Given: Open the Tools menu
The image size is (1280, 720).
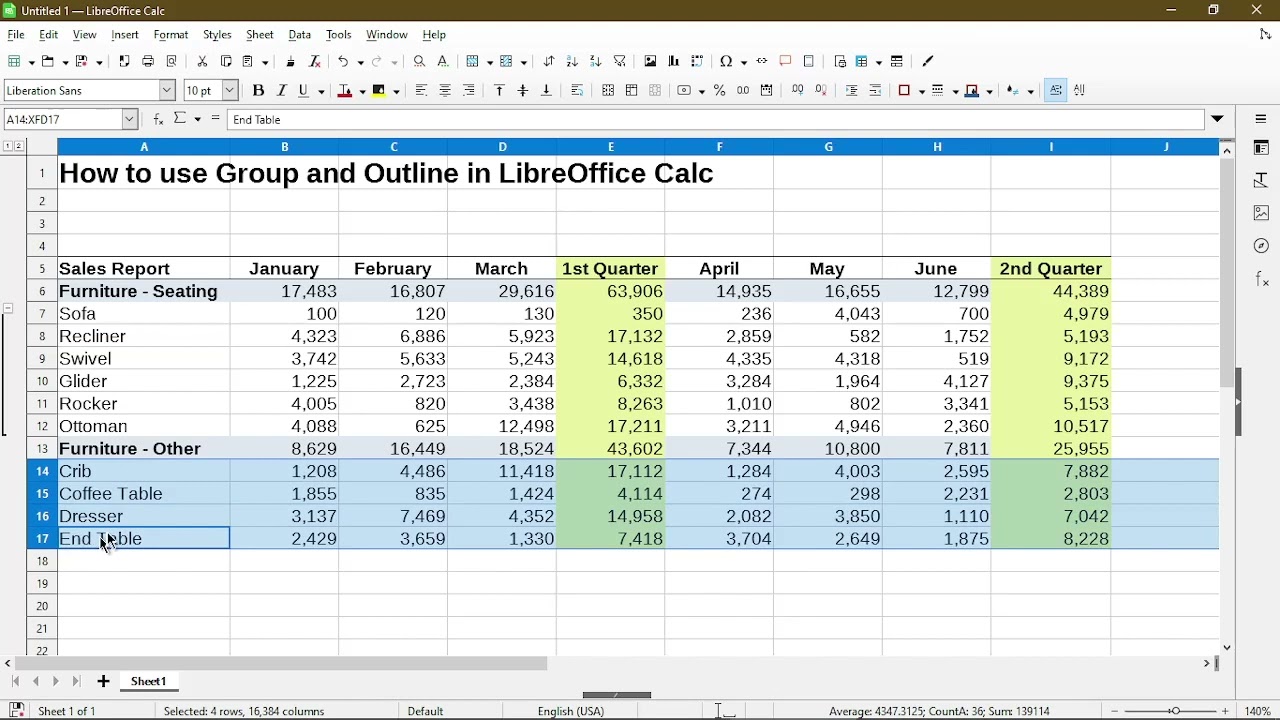Looking at the screenshot, I should point(339,35).
